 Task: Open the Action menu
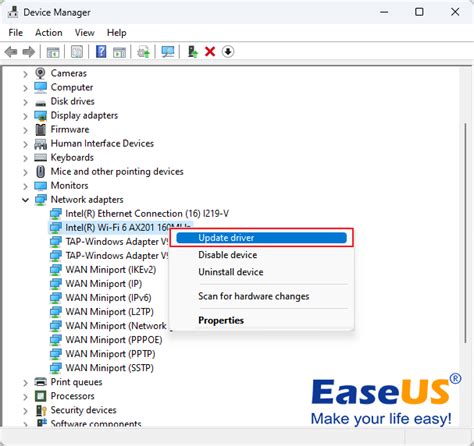click(x=49, y=33)
